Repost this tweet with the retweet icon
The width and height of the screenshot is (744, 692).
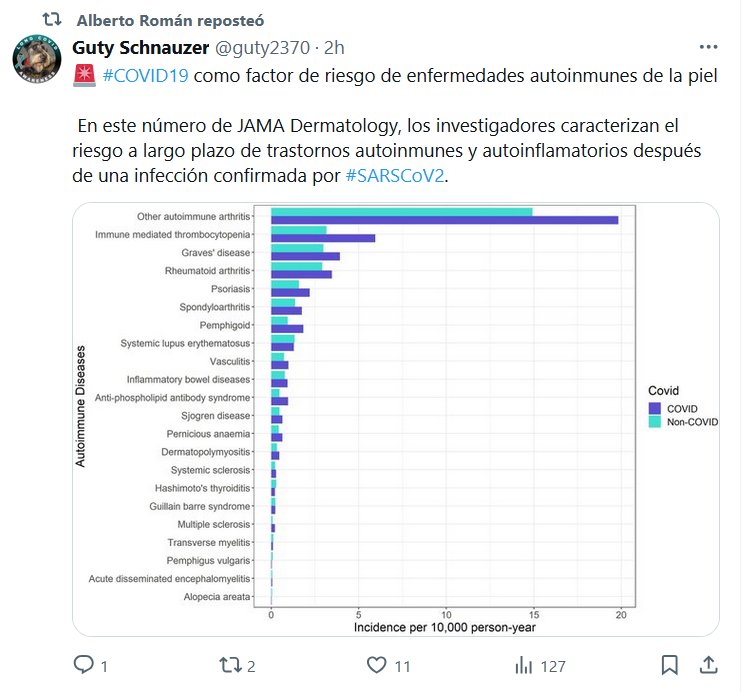click(x=229, y=665)
